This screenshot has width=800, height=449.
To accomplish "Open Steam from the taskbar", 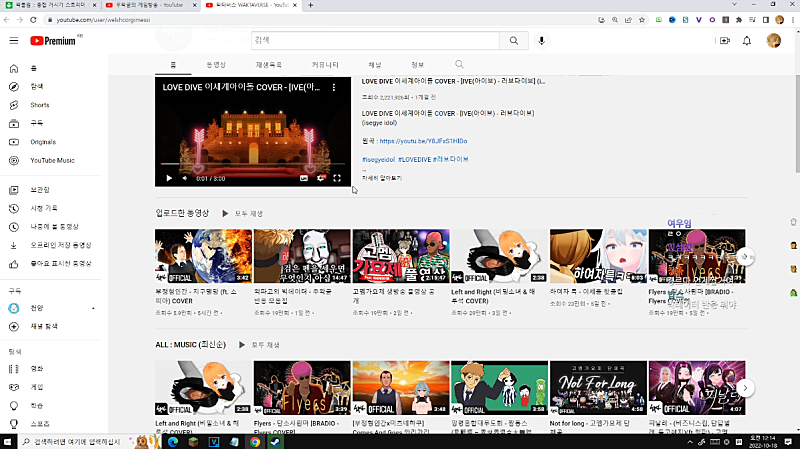I will pos(275,442).
